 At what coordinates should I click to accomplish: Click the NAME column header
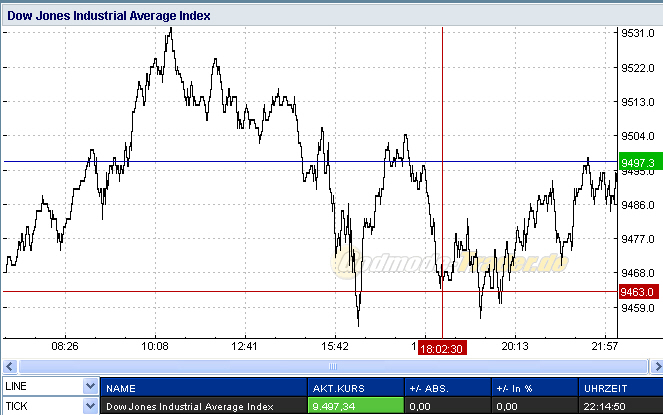click(204, 388)
